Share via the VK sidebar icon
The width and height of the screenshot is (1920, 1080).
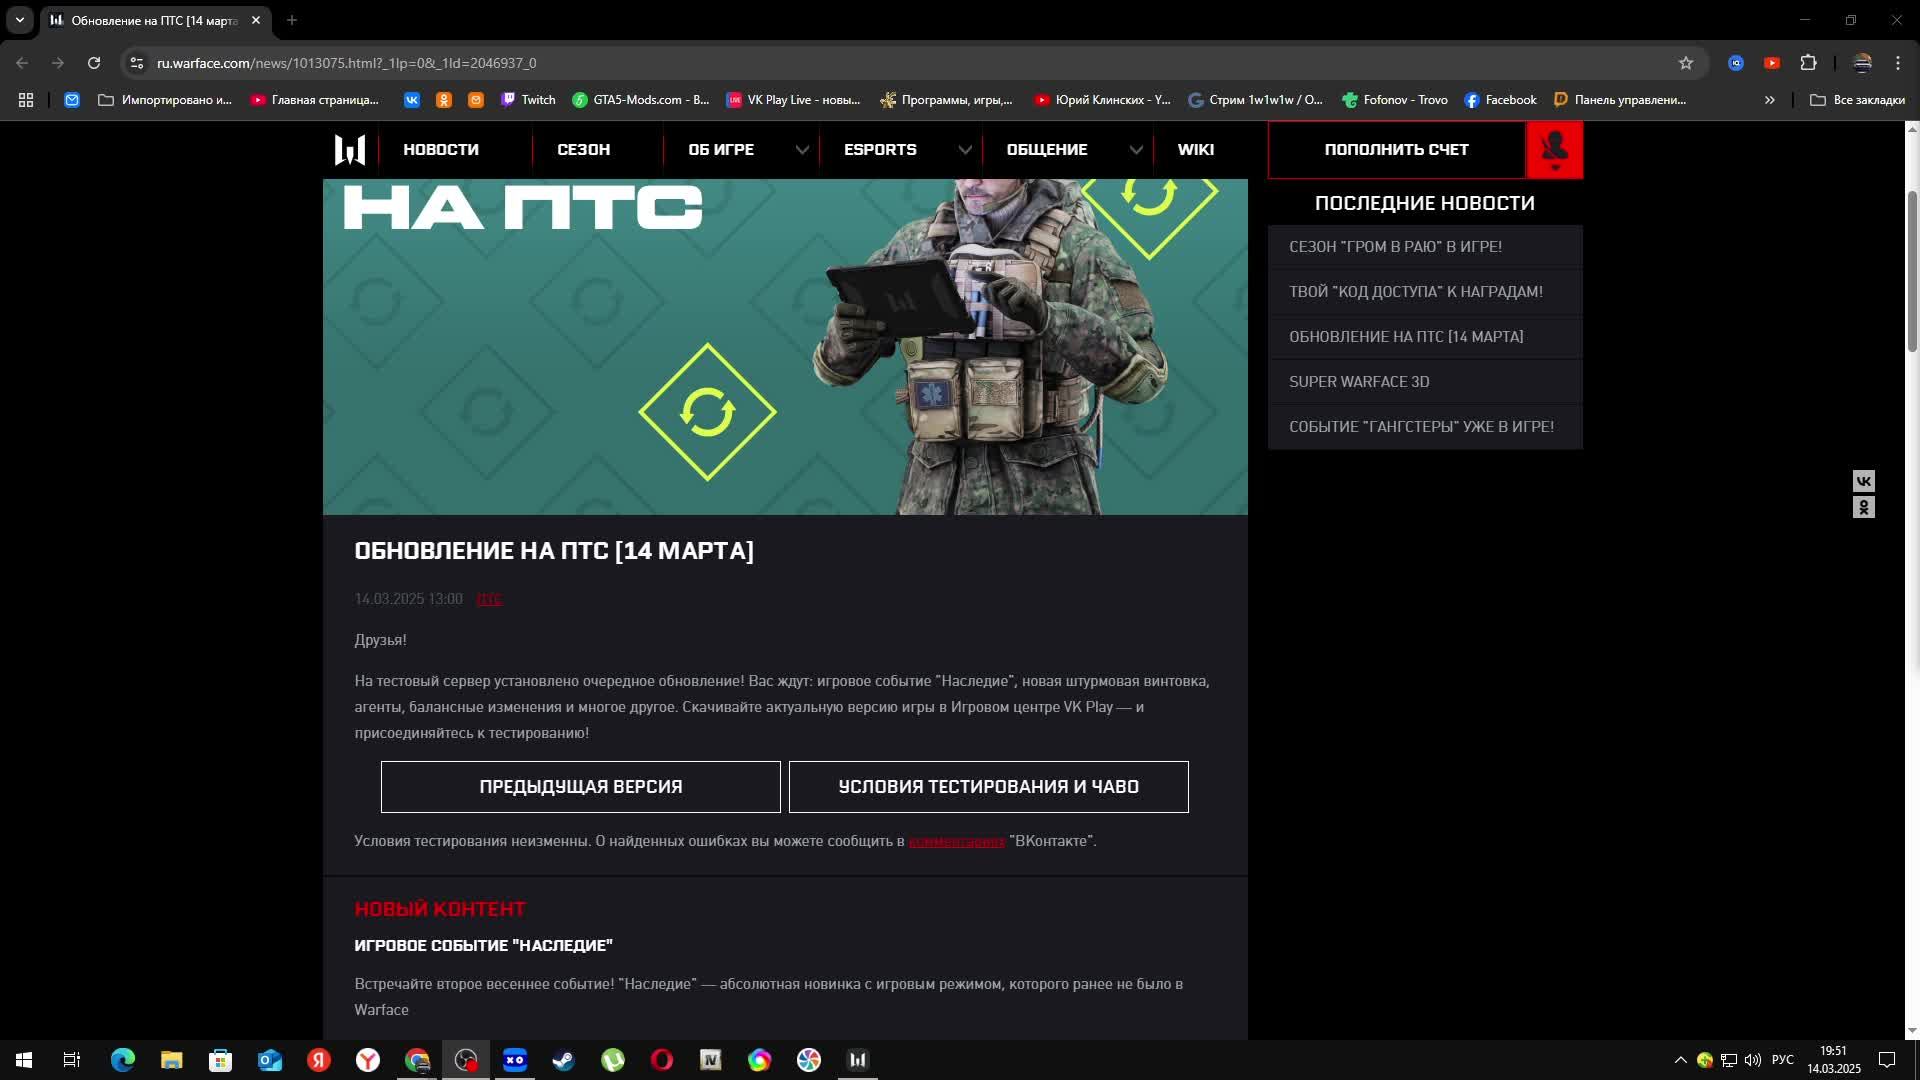coord(1863,481)
